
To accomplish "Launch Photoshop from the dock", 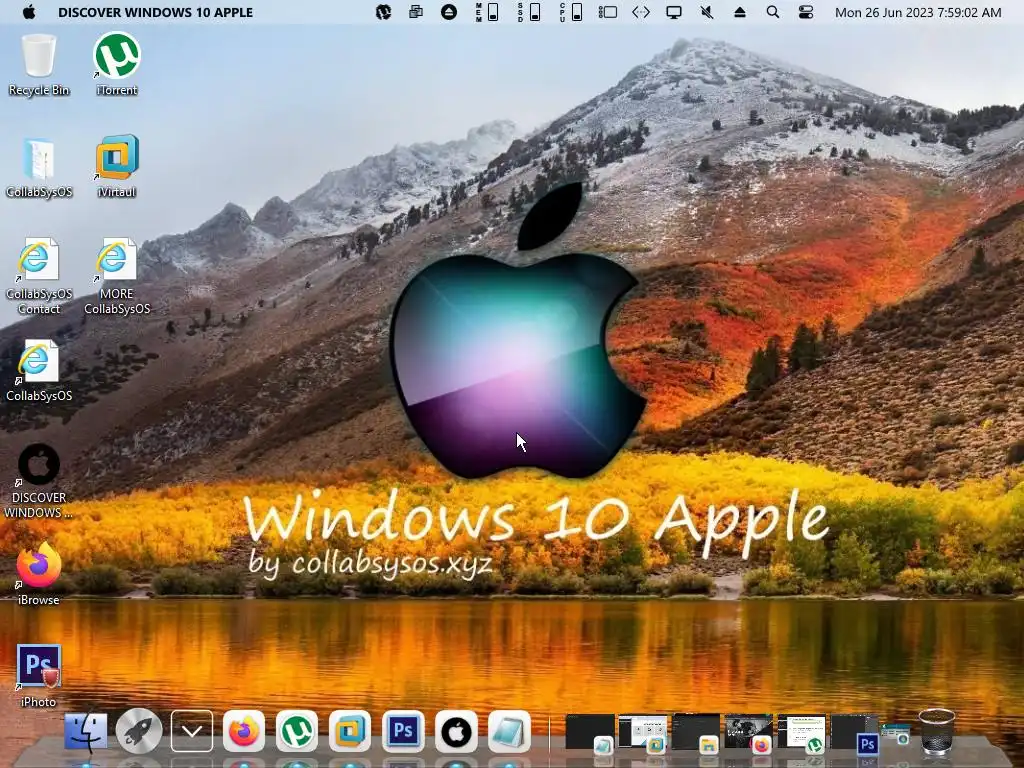I will (x=403, y=731).
